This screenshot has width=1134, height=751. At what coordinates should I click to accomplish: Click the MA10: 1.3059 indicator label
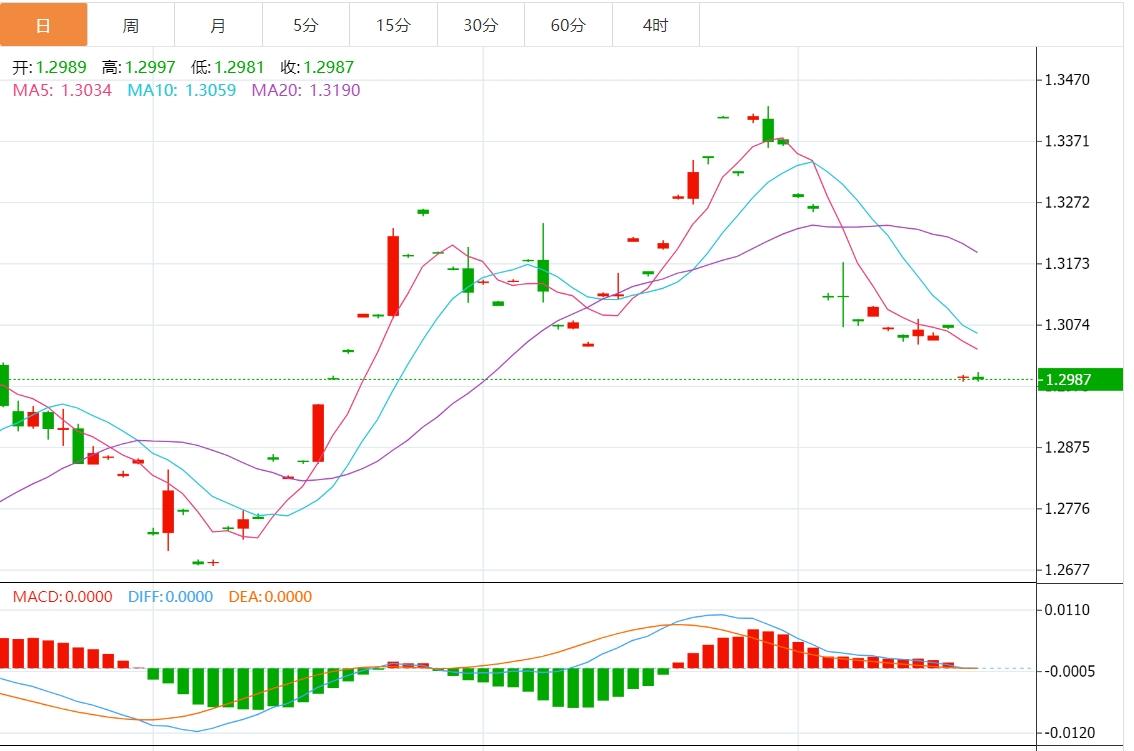point(181,90)
